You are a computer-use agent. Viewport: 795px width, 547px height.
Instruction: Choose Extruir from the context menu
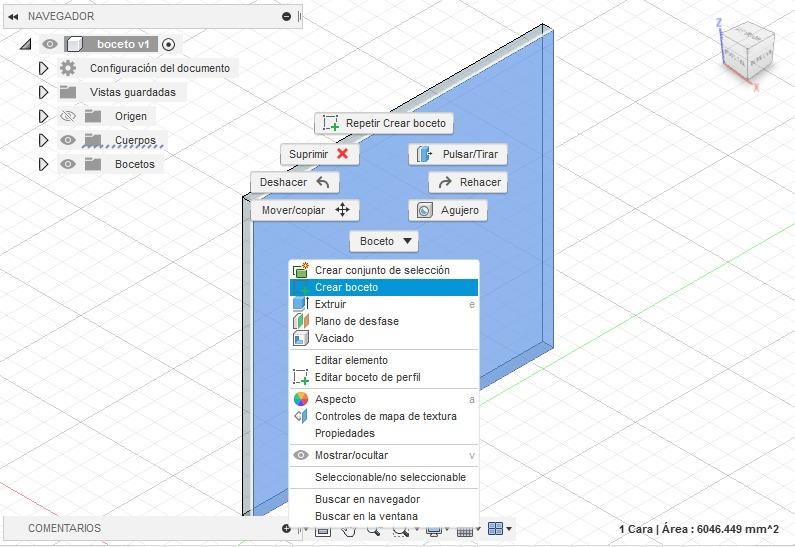[384, 304]
